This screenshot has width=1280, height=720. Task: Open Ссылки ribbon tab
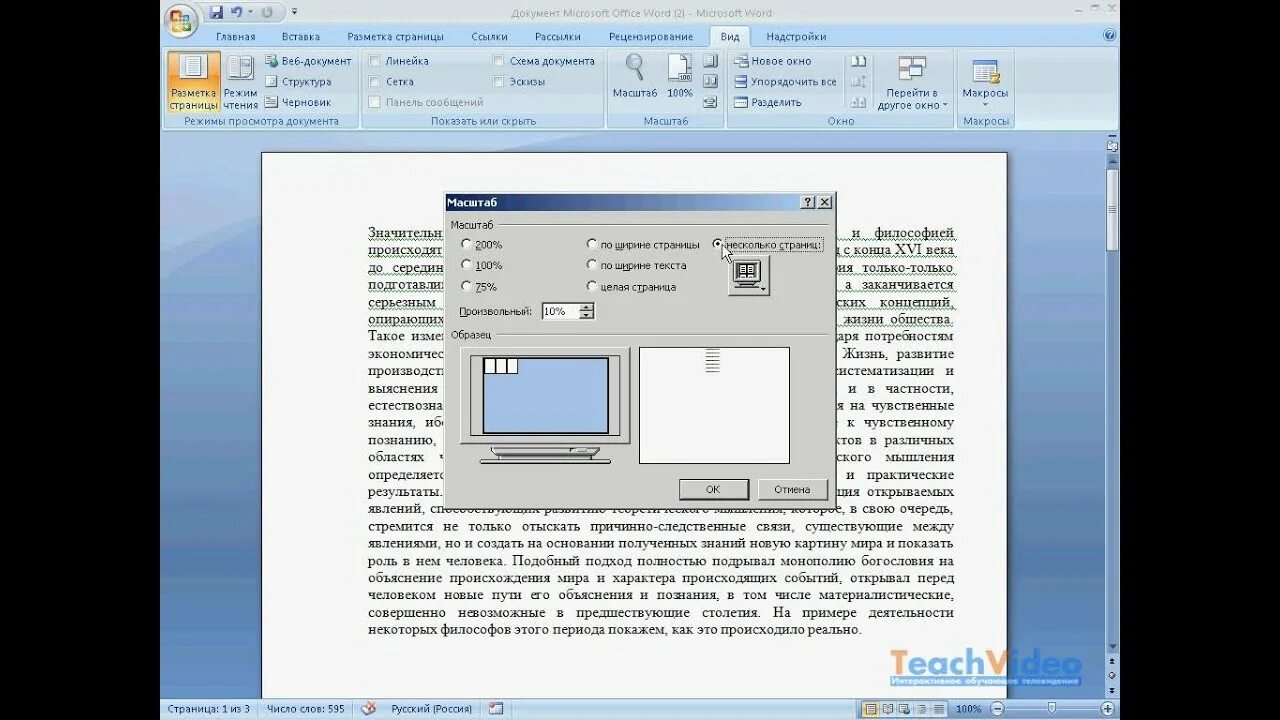tap(489, 36)
